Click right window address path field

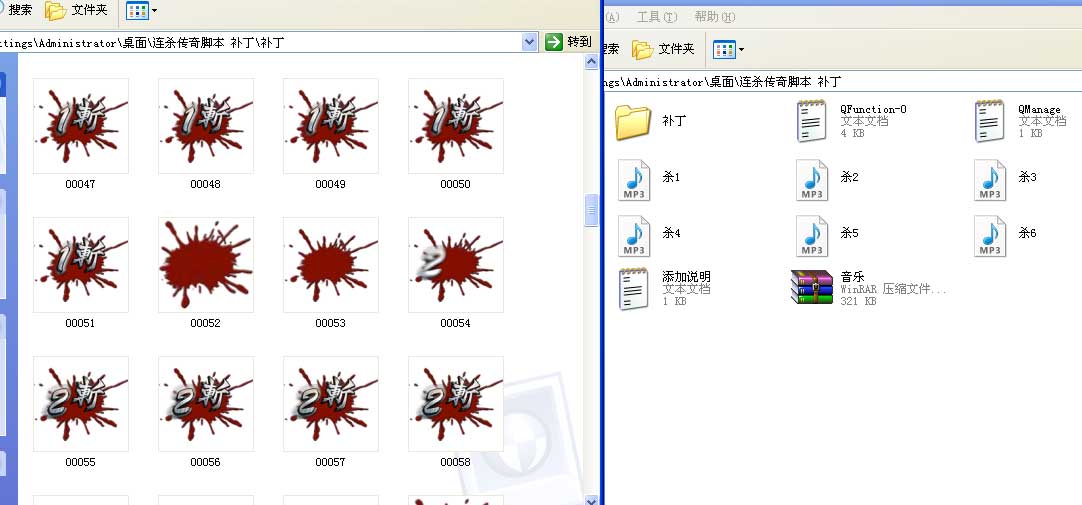[842, 81]
